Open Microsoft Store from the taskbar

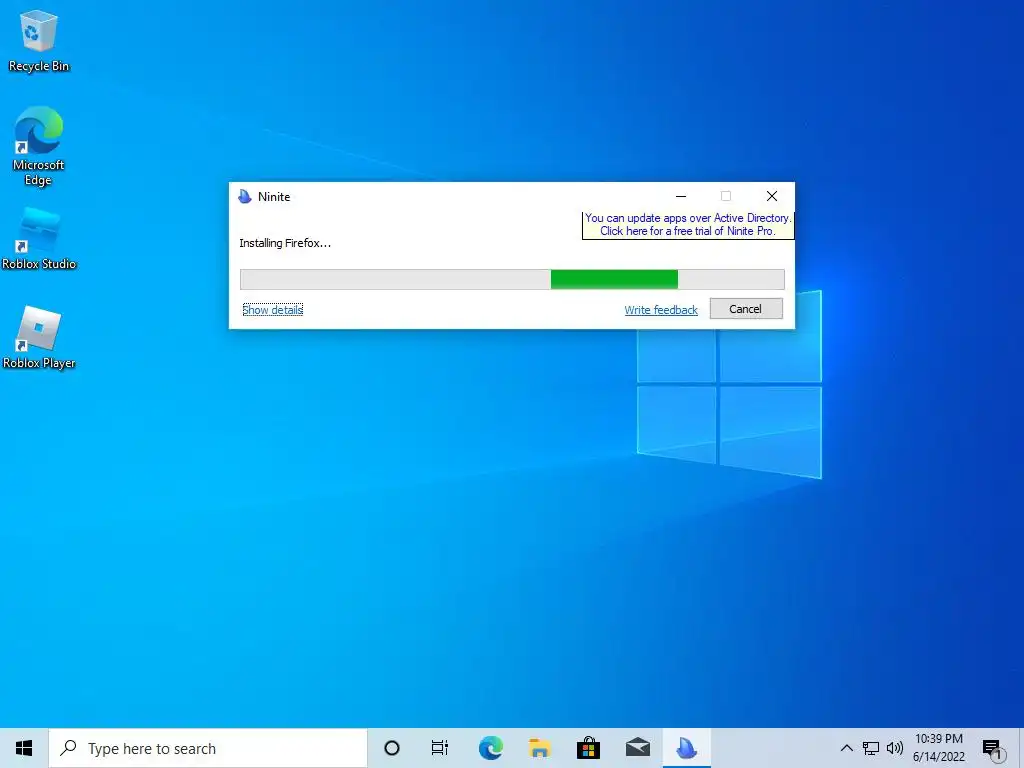588,748
